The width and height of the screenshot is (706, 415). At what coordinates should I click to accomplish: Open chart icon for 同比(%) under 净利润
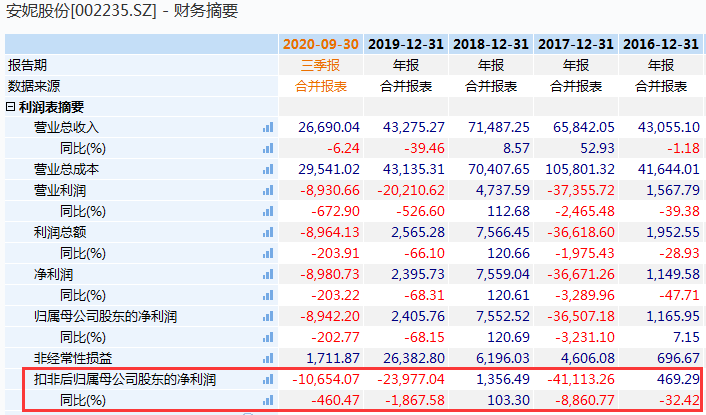tap(268, 296)
